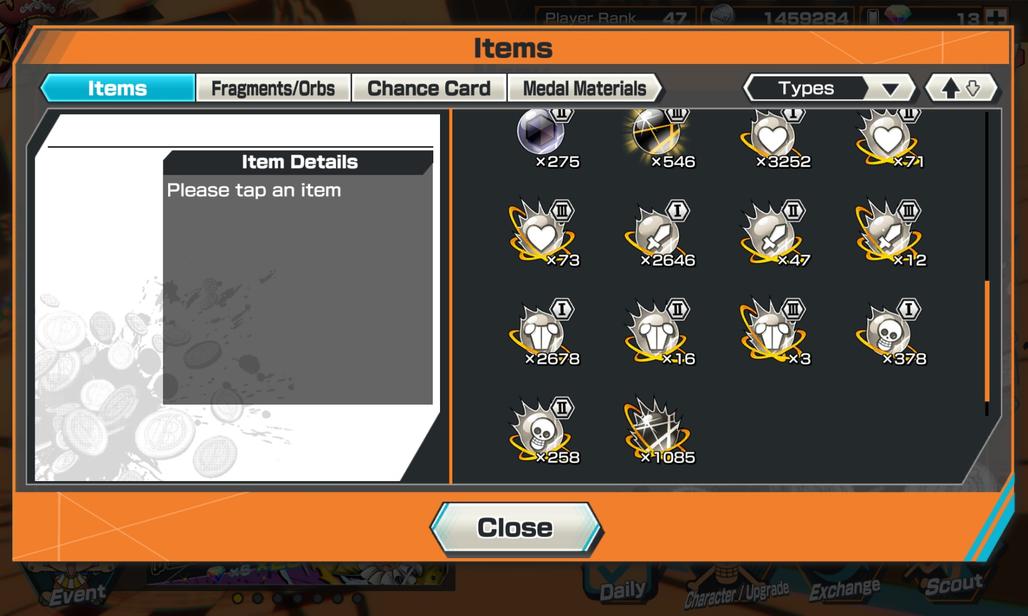Image resolution: width=1028 pixels, height=616 pixels.
Task: Select the armor tier III item x3
Action: tap(777, 332)
